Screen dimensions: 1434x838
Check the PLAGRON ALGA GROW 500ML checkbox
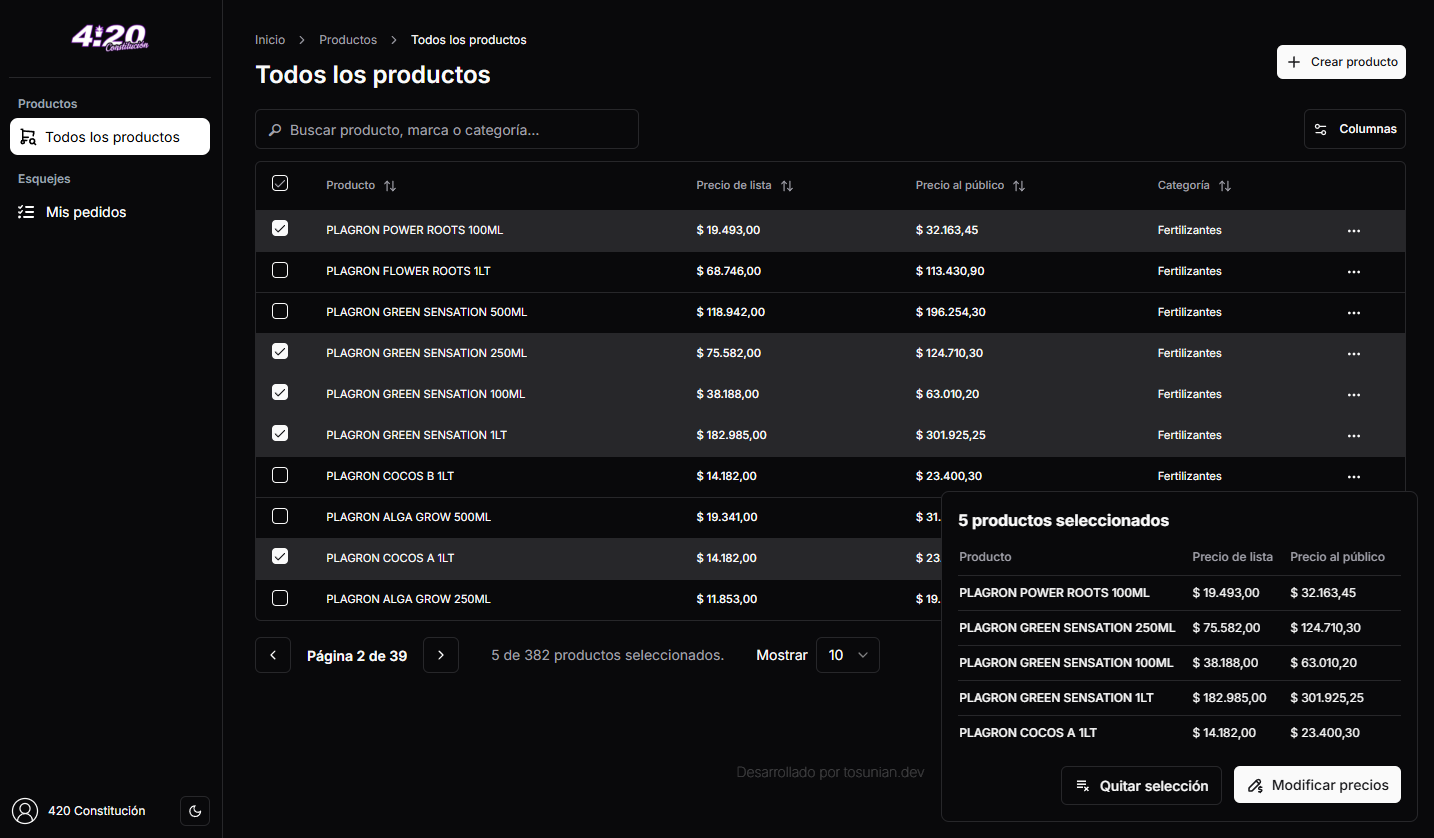(x=280, y=516)
